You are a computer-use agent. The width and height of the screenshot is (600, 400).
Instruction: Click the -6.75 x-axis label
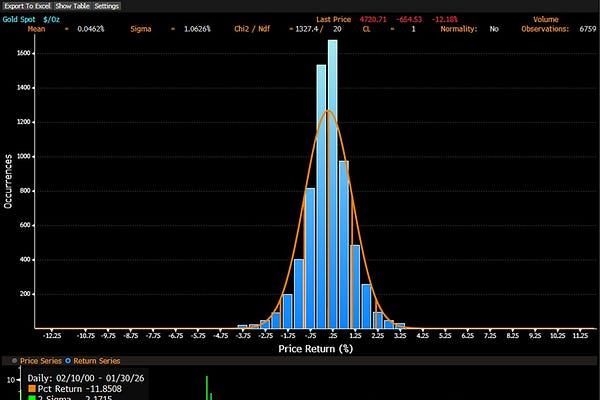(176, 336)
